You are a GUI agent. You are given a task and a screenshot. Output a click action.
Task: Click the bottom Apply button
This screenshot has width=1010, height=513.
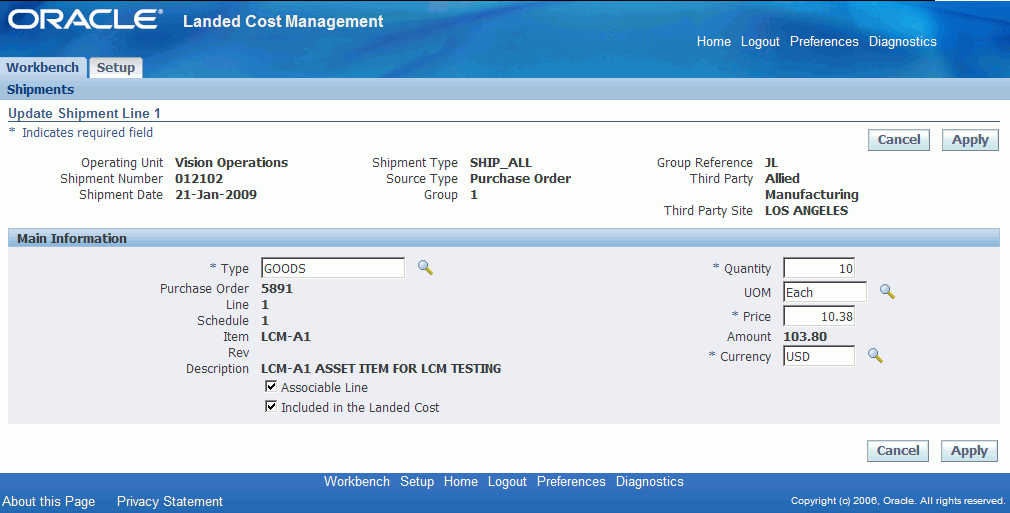tap(969, 451)
